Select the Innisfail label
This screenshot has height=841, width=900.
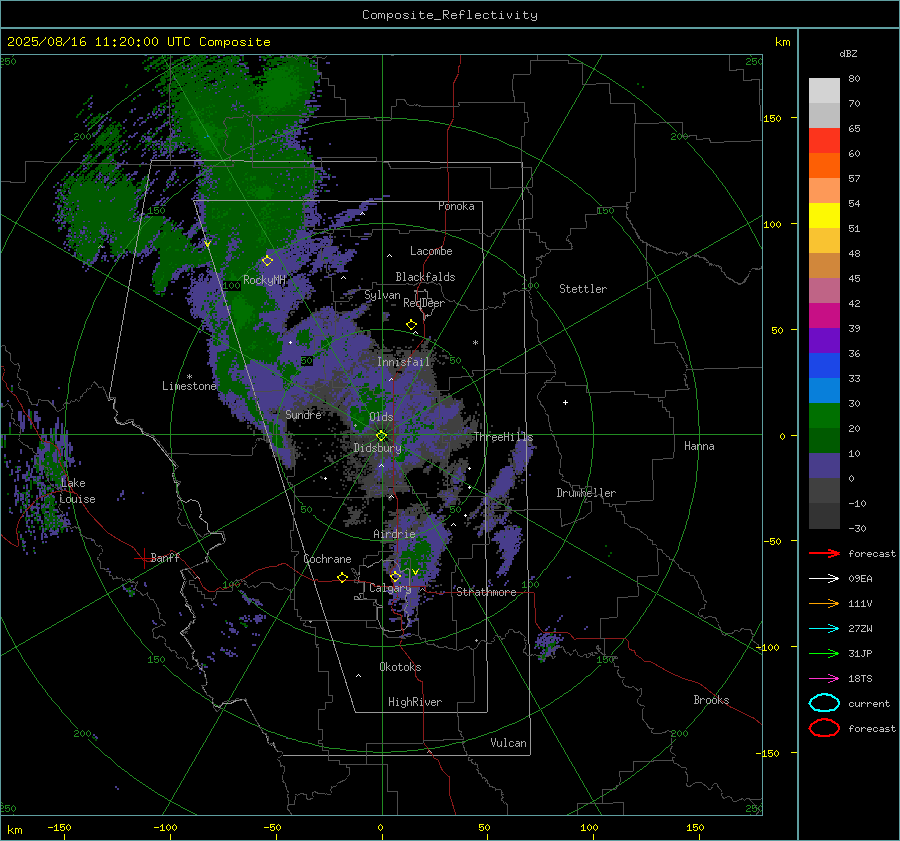click(x=403, y=362)
